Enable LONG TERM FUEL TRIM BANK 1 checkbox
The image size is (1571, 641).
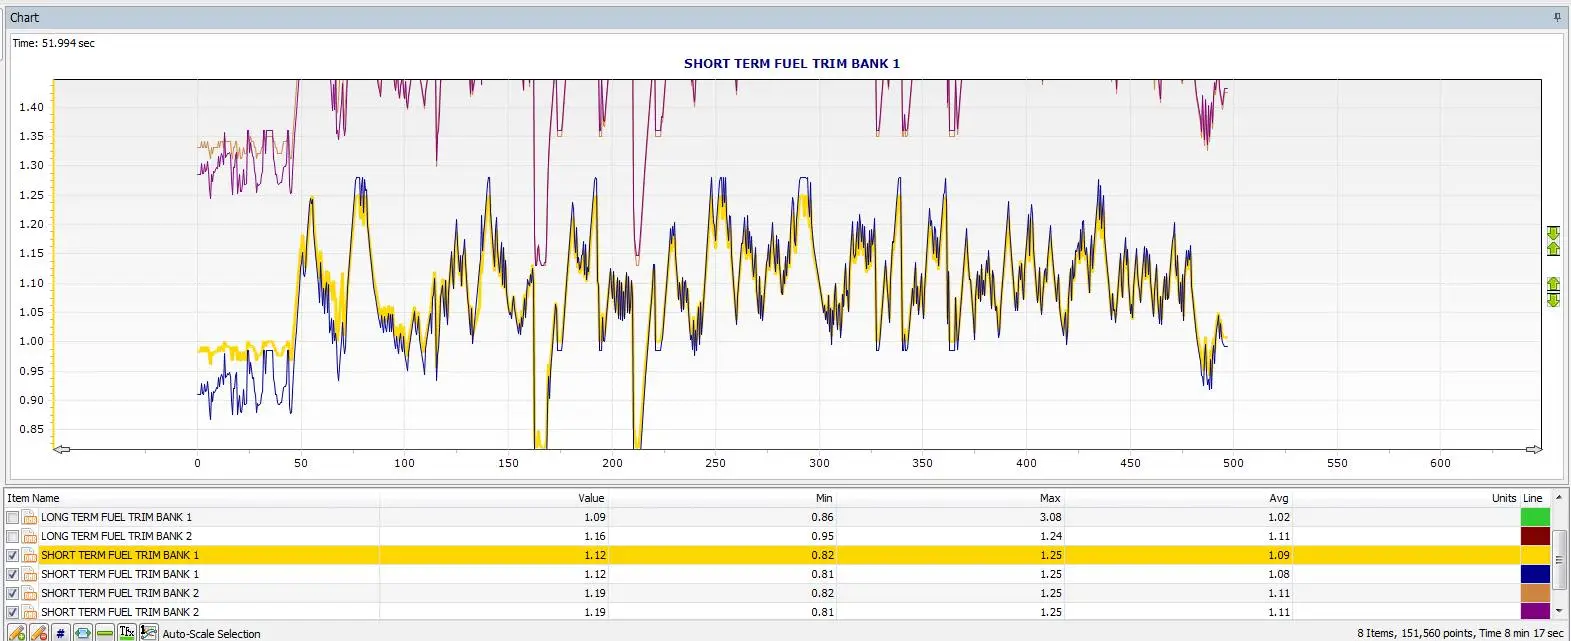pos(13,517)
